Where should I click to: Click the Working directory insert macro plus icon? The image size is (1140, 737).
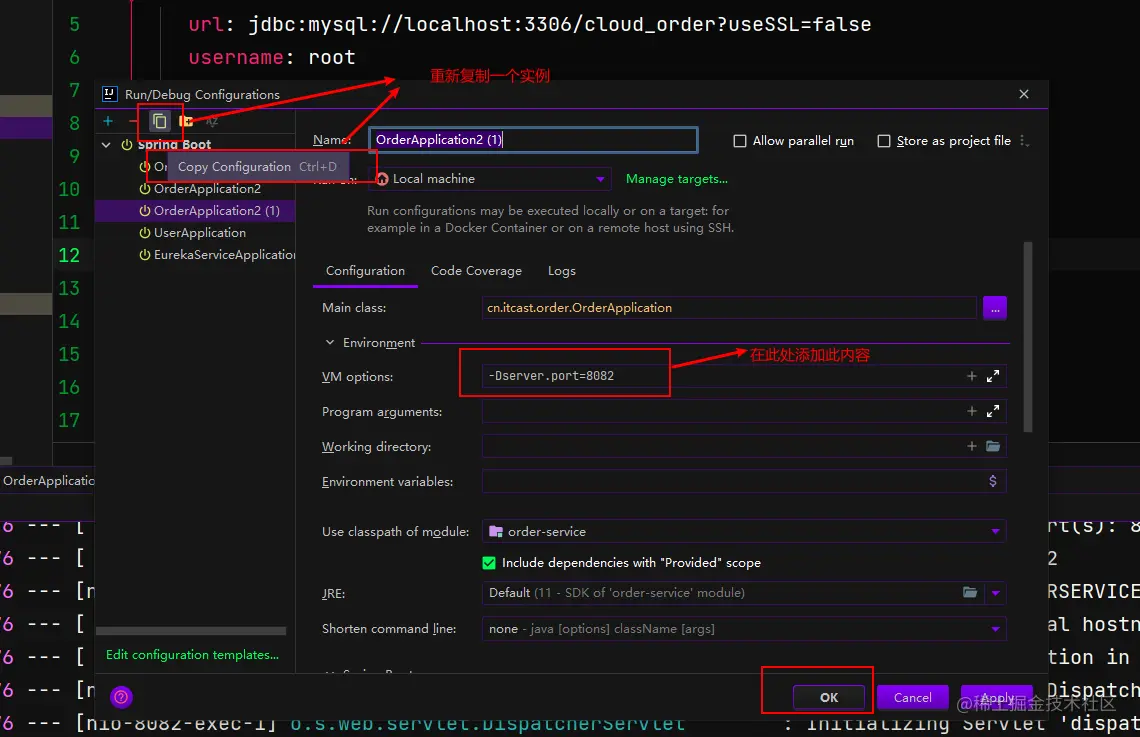tap(971, 446)
